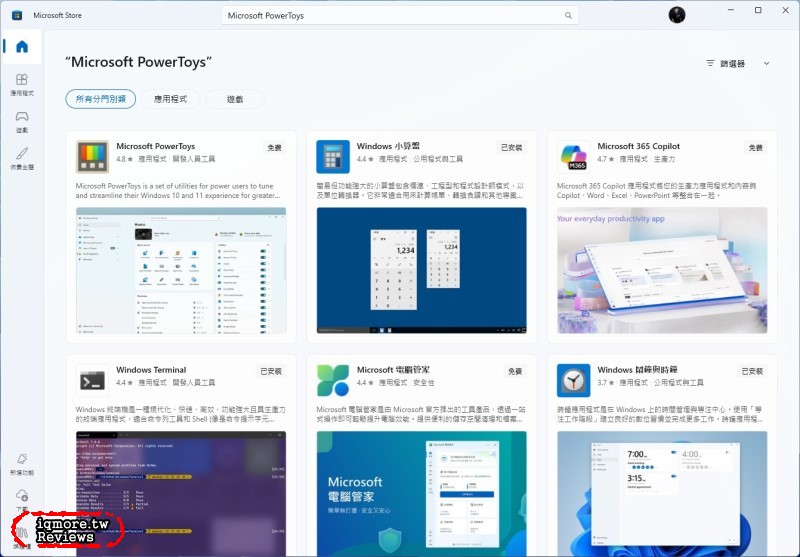The height and width of the screenshot is (557, 800).
Task: Open the Windows Terminal screenshot thumbnail
Action: tap(181, 494)
